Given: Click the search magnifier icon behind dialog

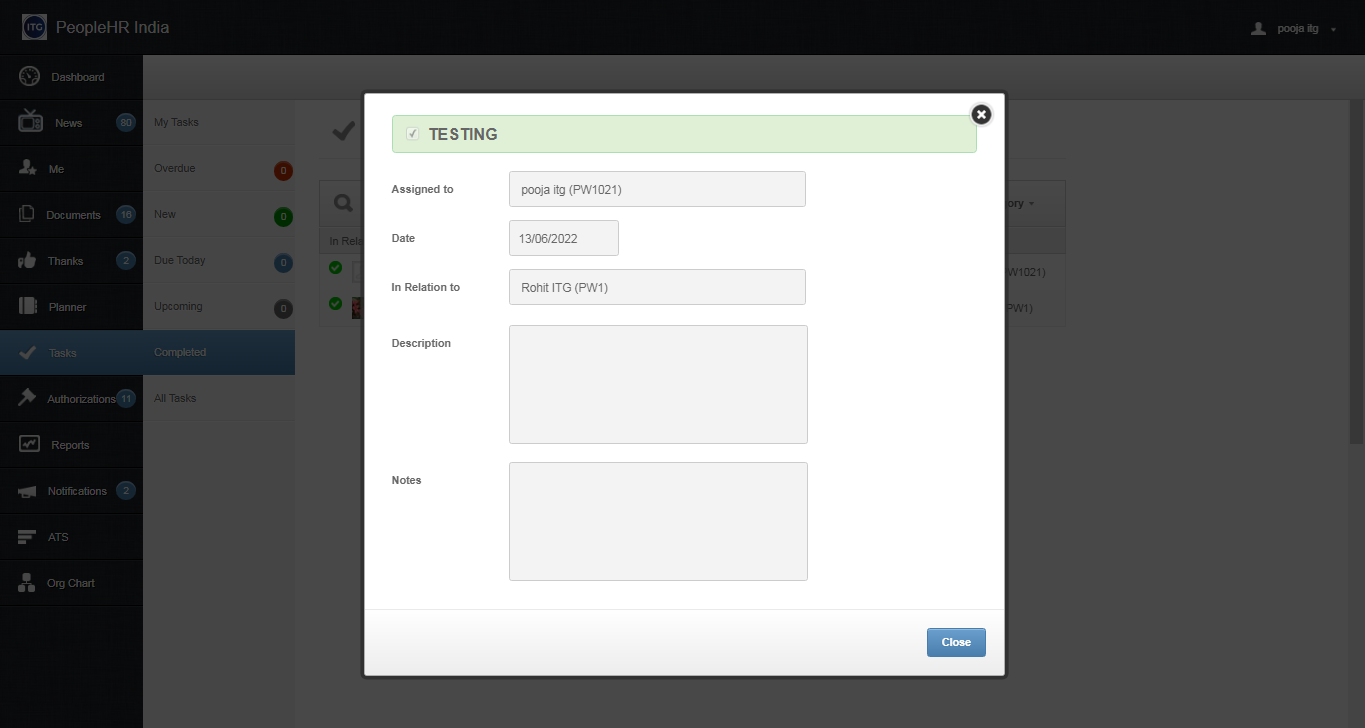Looking at the screenshot, I should click(343, 203).
